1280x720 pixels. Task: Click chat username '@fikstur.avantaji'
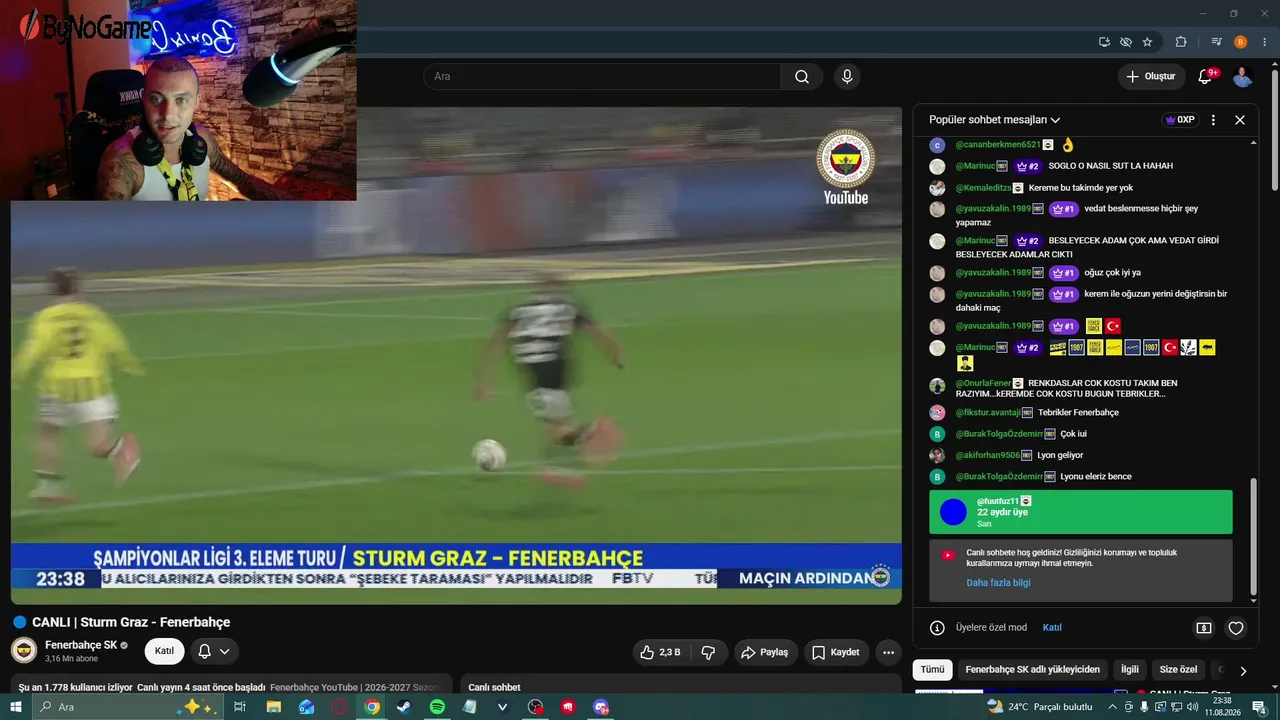pos(988,413)
